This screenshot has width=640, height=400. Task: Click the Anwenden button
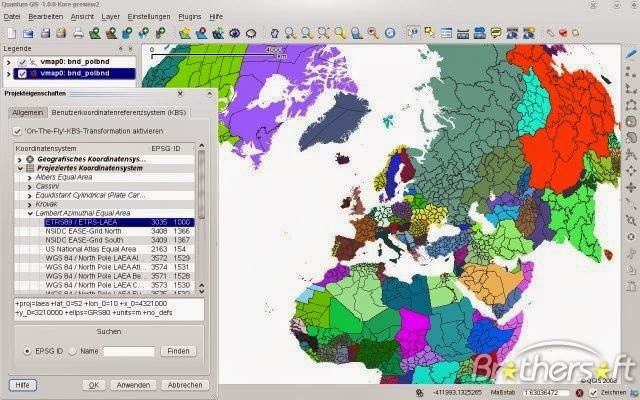coord(133,385)
